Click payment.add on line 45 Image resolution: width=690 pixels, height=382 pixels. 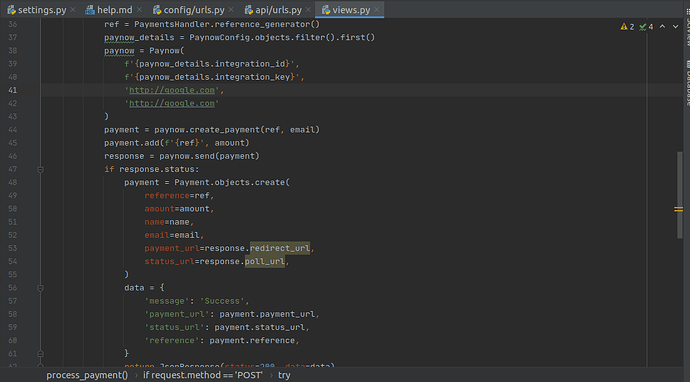pos(132,143)
